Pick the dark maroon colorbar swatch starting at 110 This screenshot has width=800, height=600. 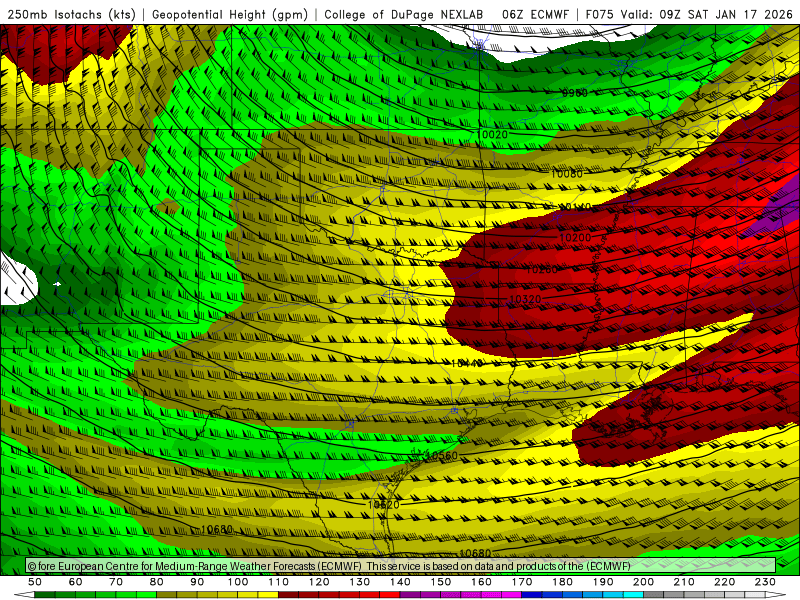(x=288, y=595)
